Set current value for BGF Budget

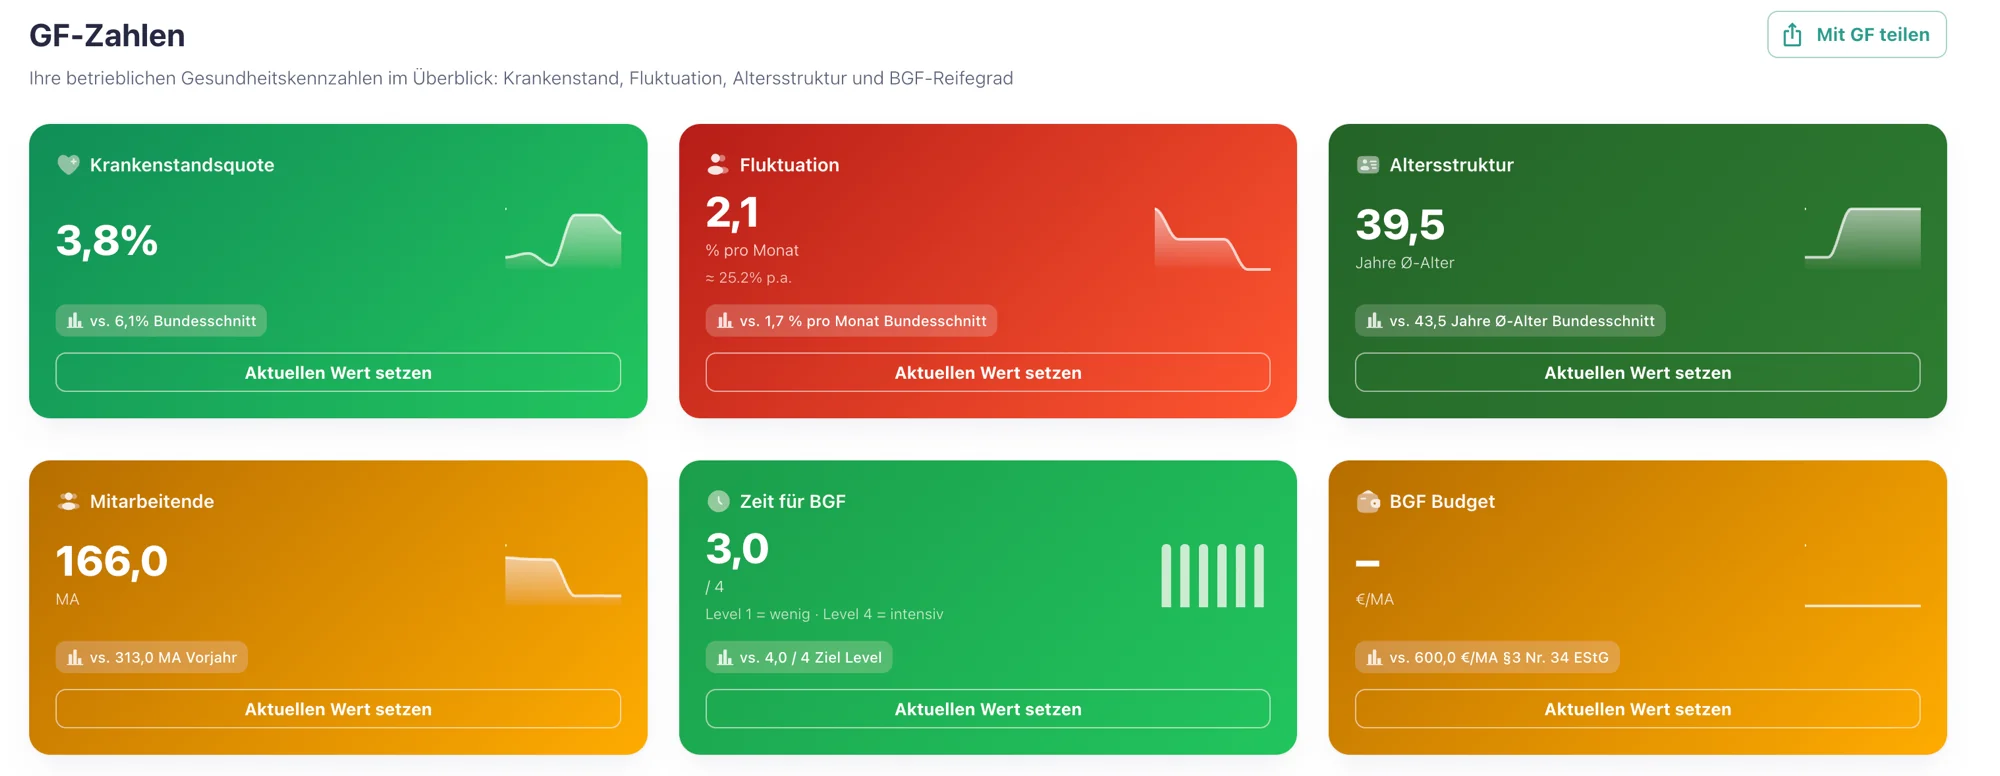[x=1637, y=709]
